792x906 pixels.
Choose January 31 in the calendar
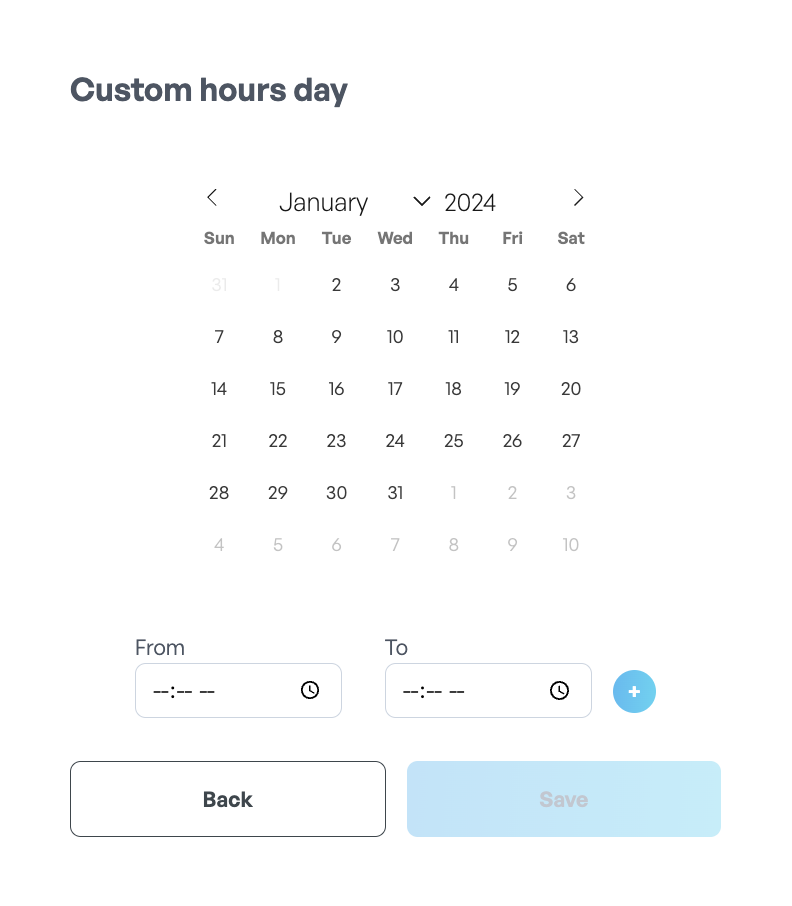coord(395,493)
